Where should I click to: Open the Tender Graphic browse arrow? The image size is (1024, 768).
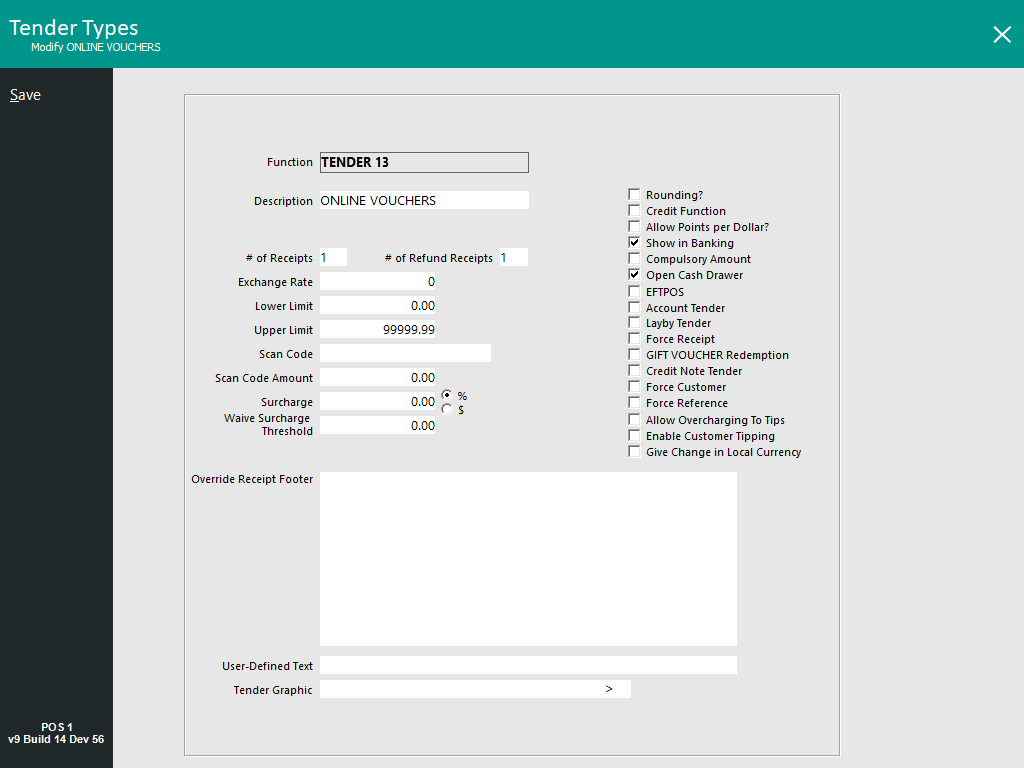pos(609,689)
